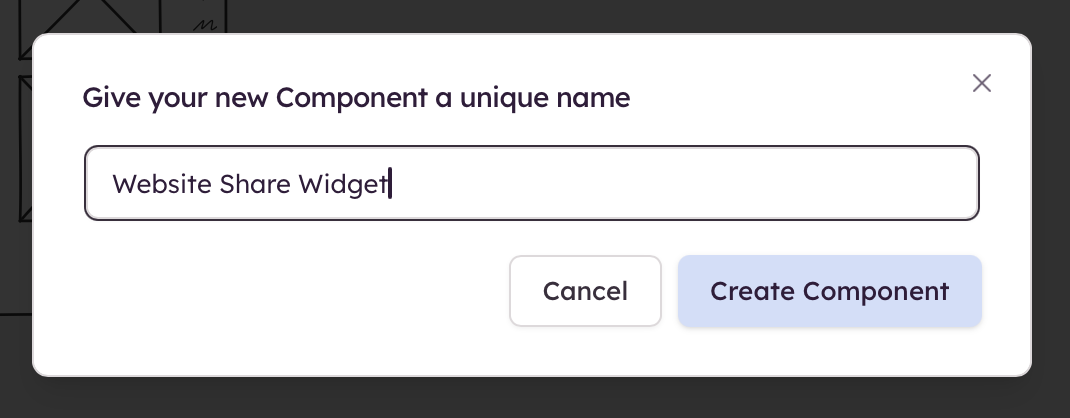The width and height of the screenshot is (1070, 418).
Task: Click the Cancel button
Action: pos(585,291)
